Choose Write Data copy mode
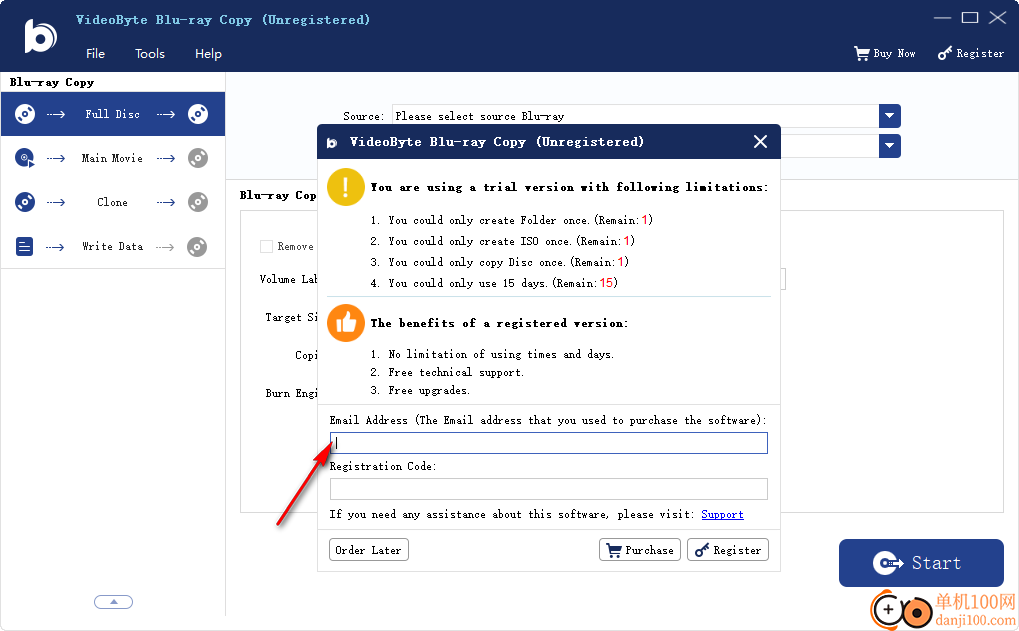This screenshot has height=631, width=1019. coord(113,247)
